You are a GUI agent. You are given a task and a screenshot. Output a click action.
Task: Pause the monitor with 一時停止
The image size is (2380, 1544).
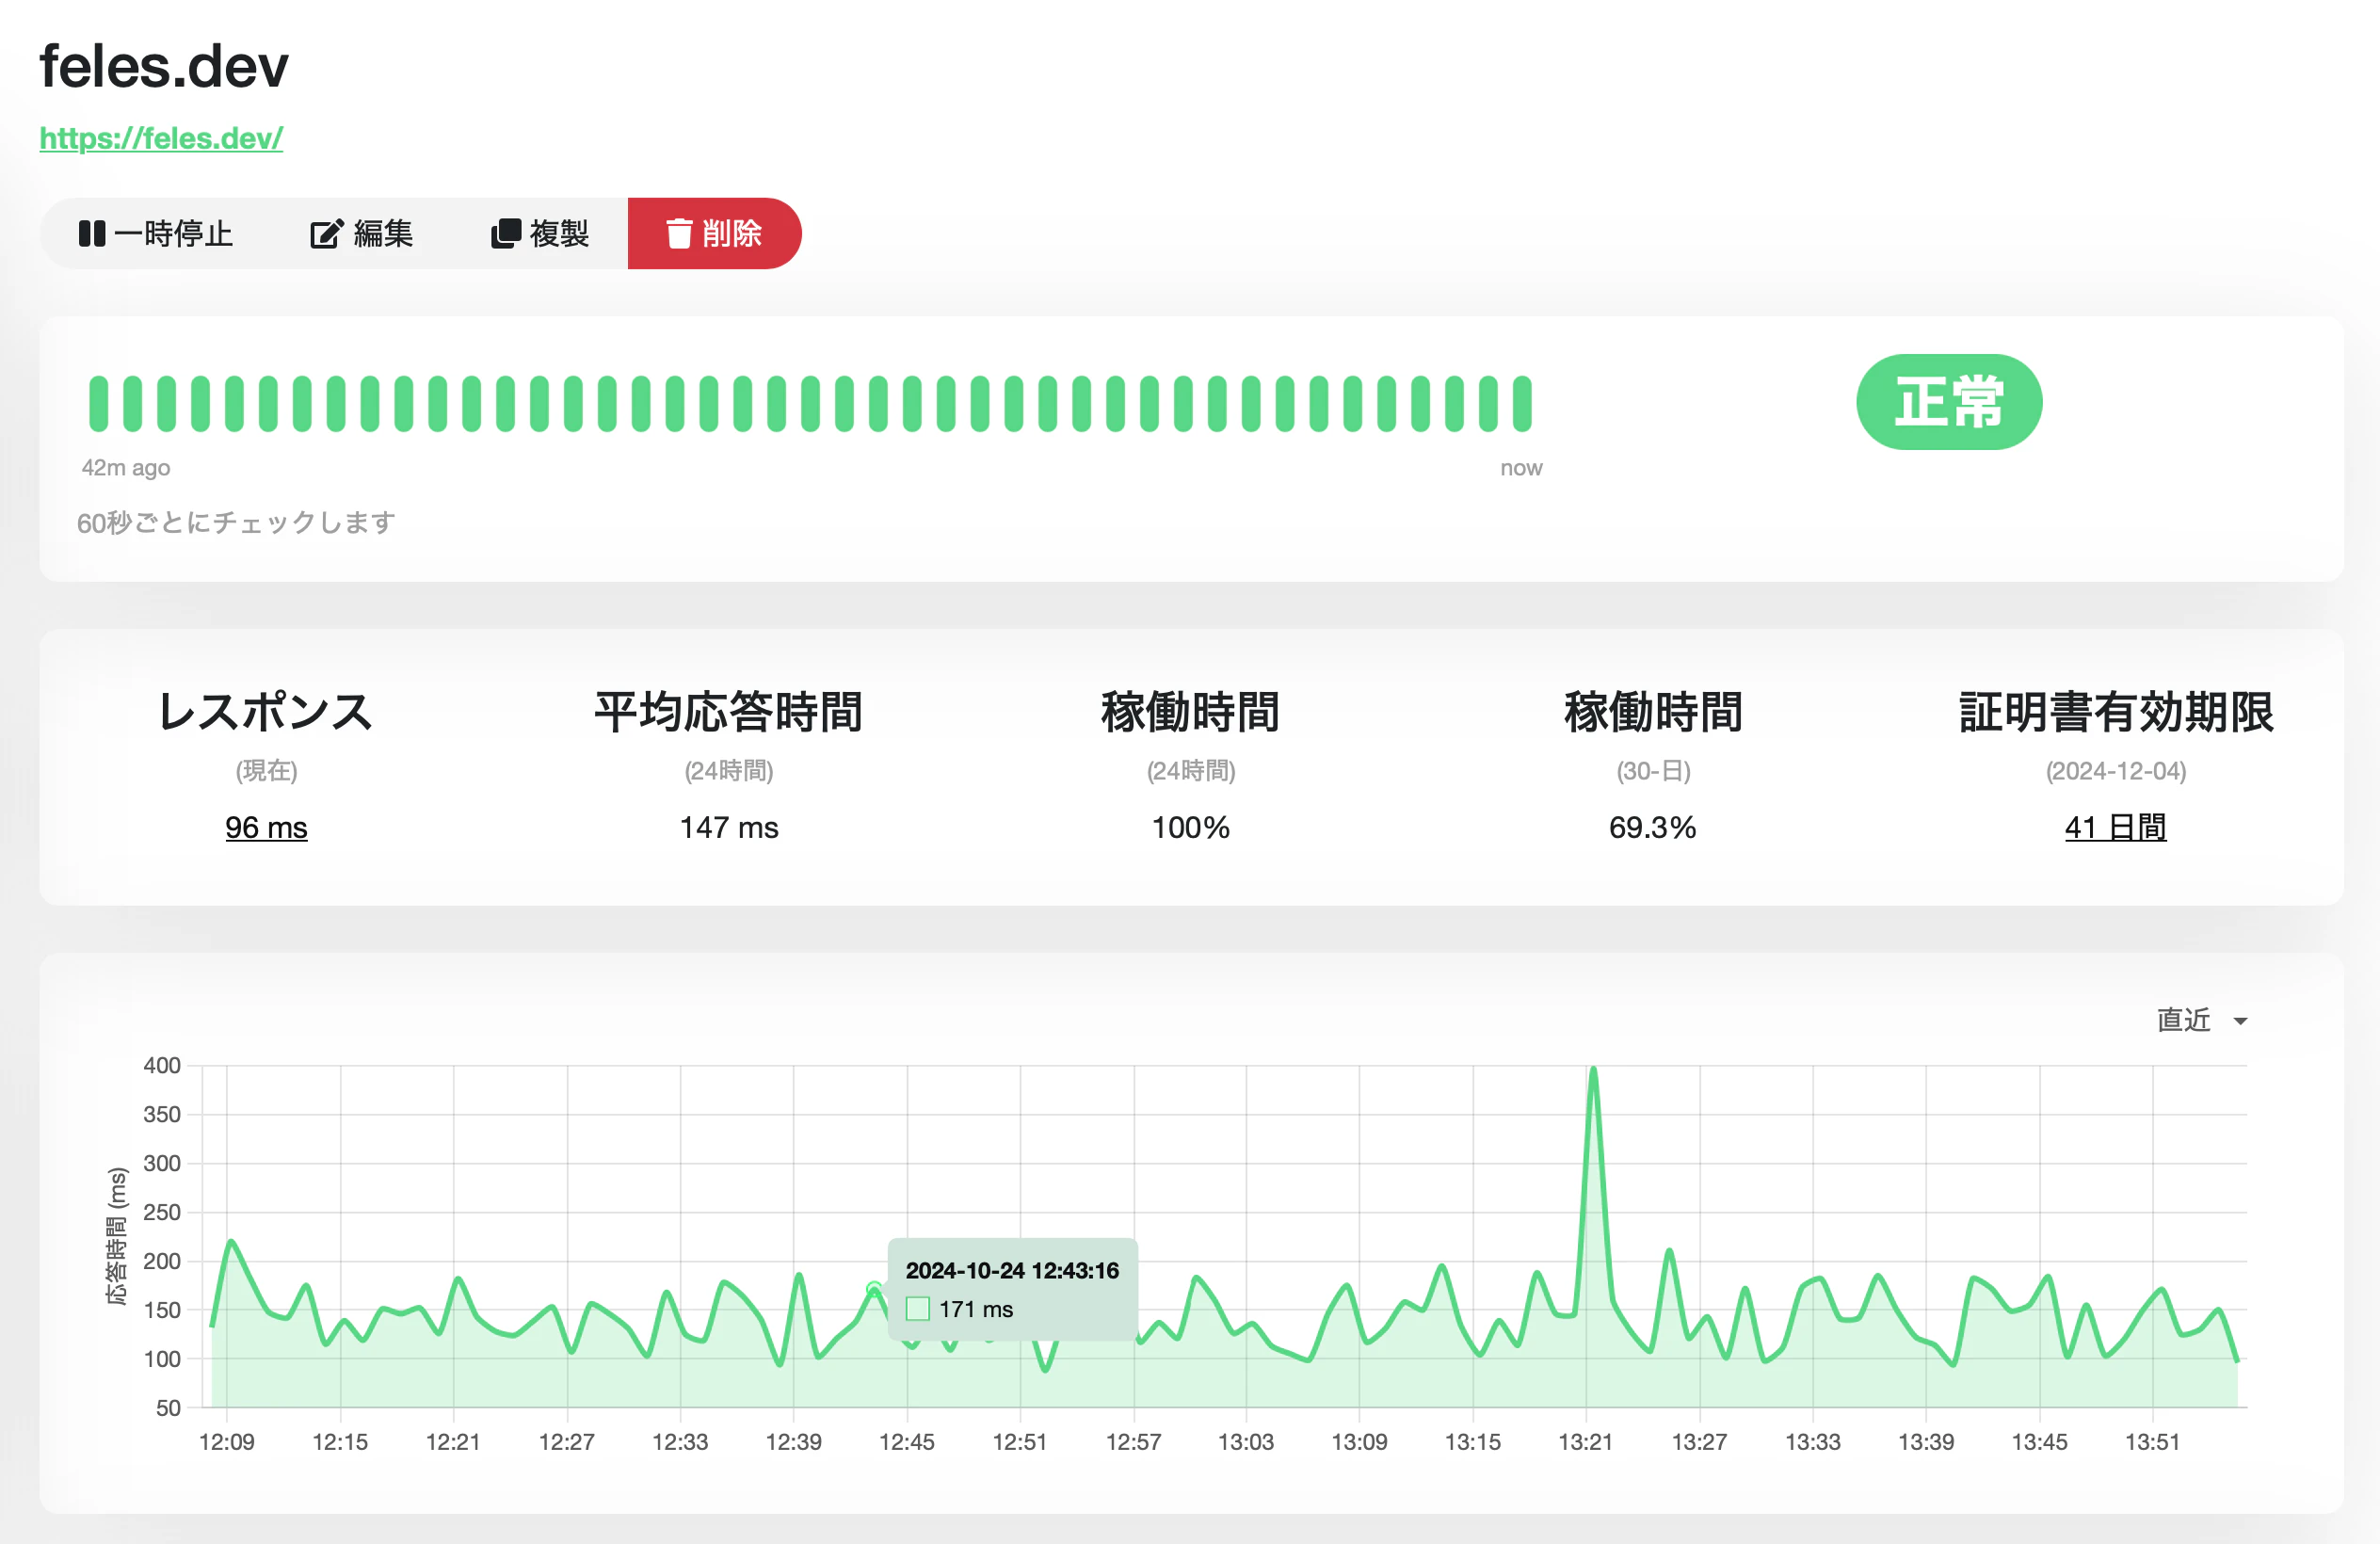click(155, 234)
